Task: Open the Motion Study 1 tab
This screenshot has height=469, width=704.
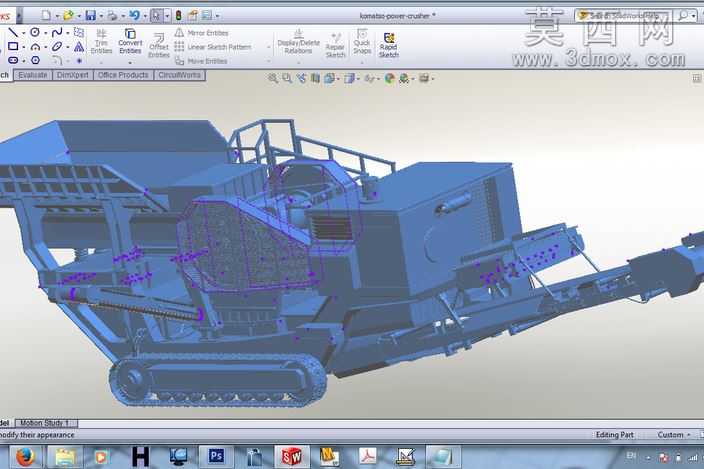Action: pos(46,423)
